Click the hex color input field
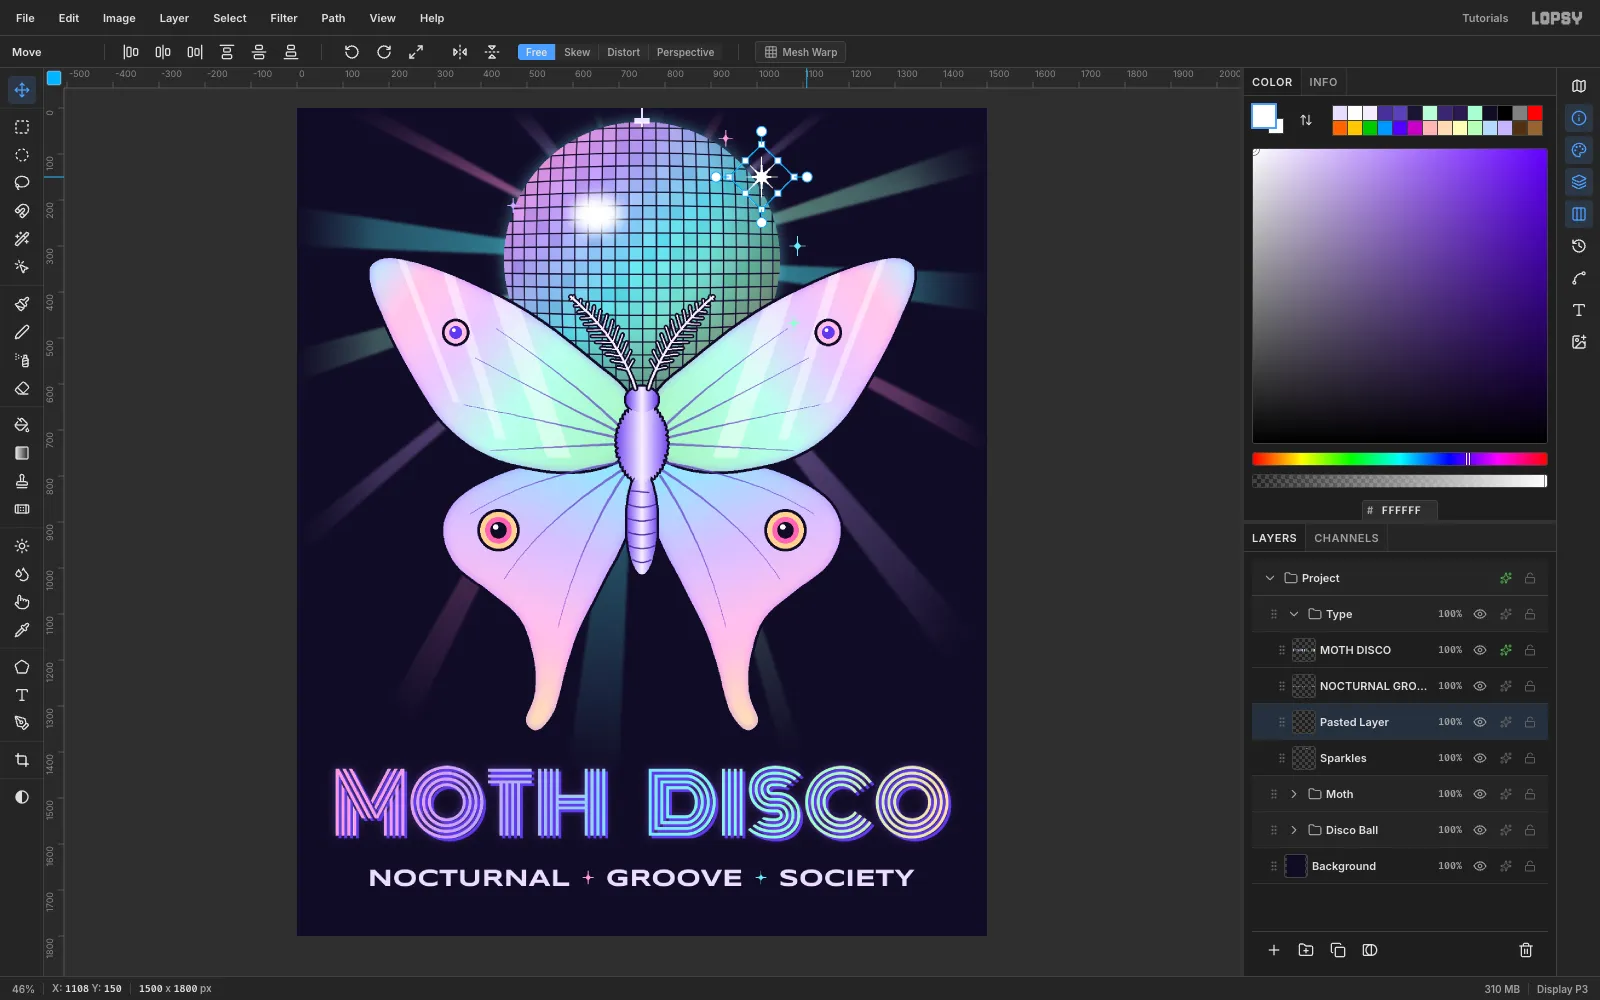The width and height of the screenshot is (1600, 1000). coord(1400,510)
